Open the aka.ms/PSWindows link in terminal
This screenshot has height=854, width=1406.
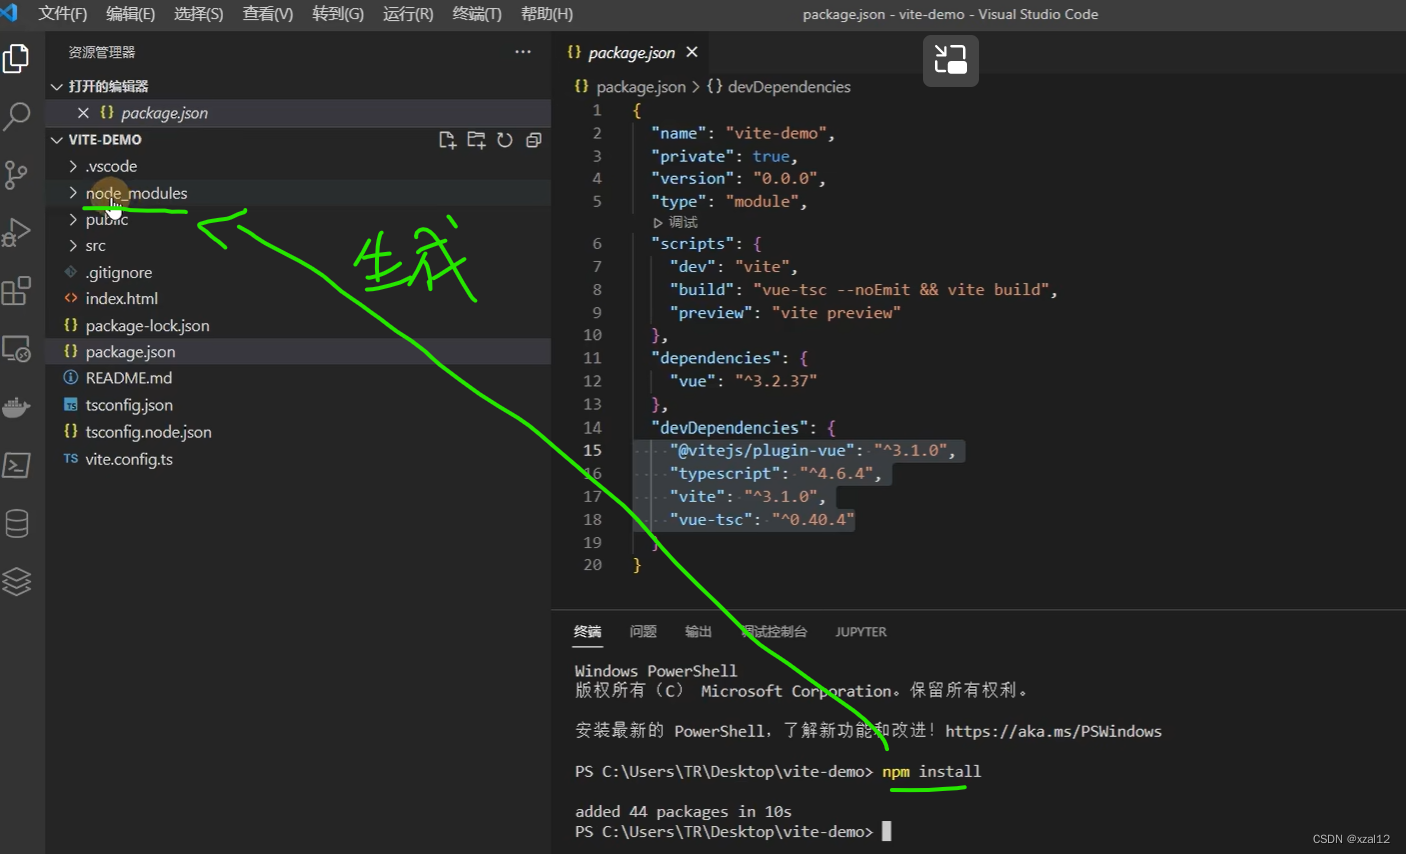point(1053,731)
